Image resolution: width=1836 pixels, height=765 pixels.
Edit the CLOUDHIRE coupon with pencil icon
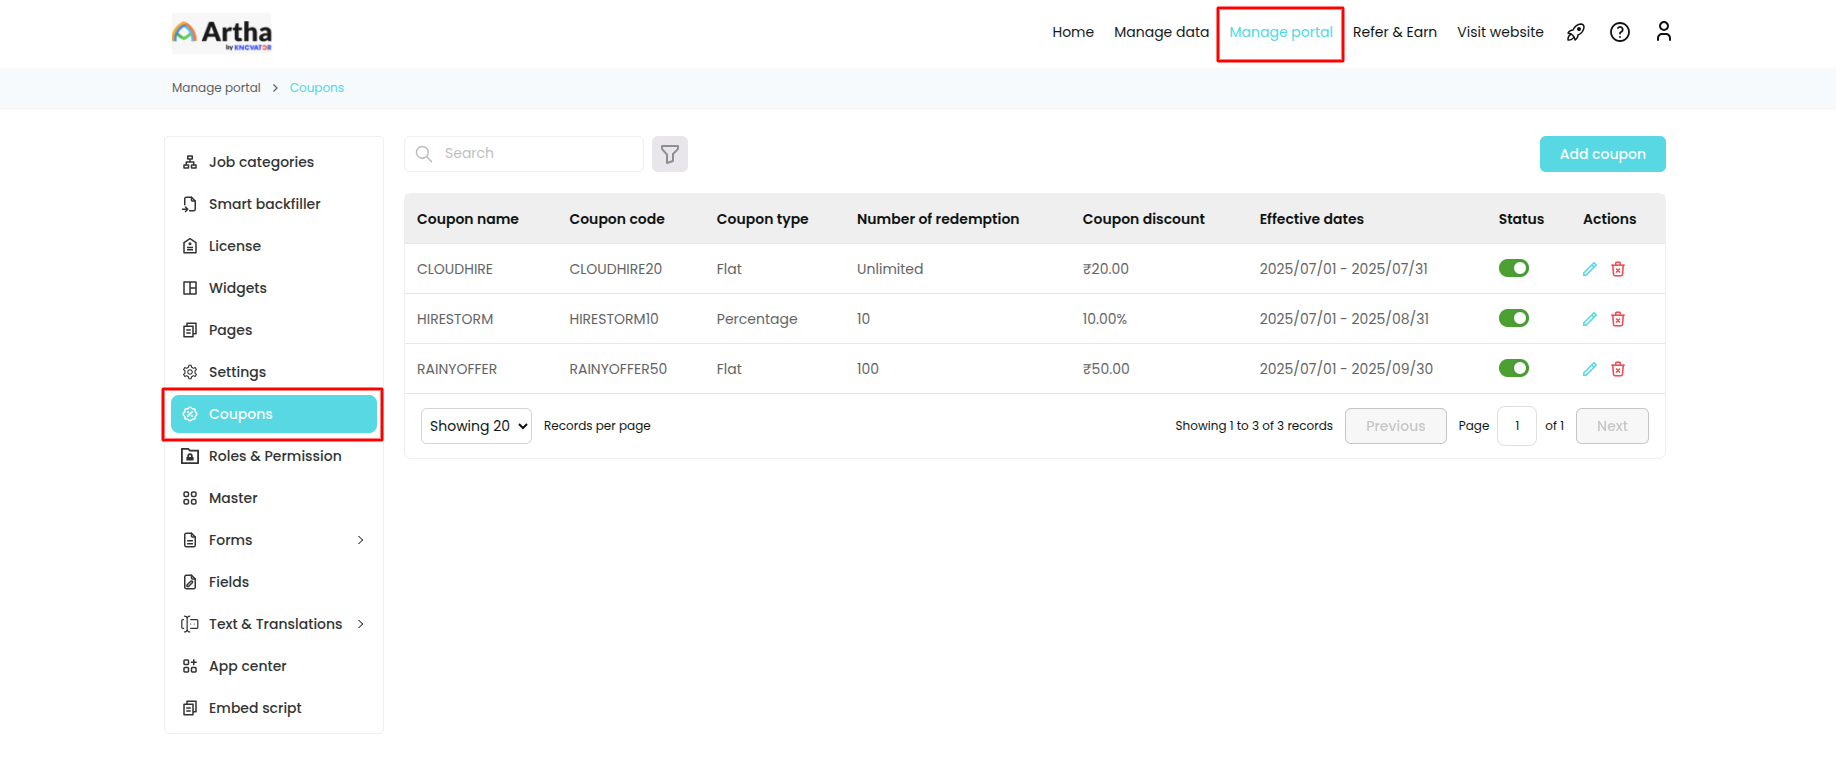[x=1589, y=269]
